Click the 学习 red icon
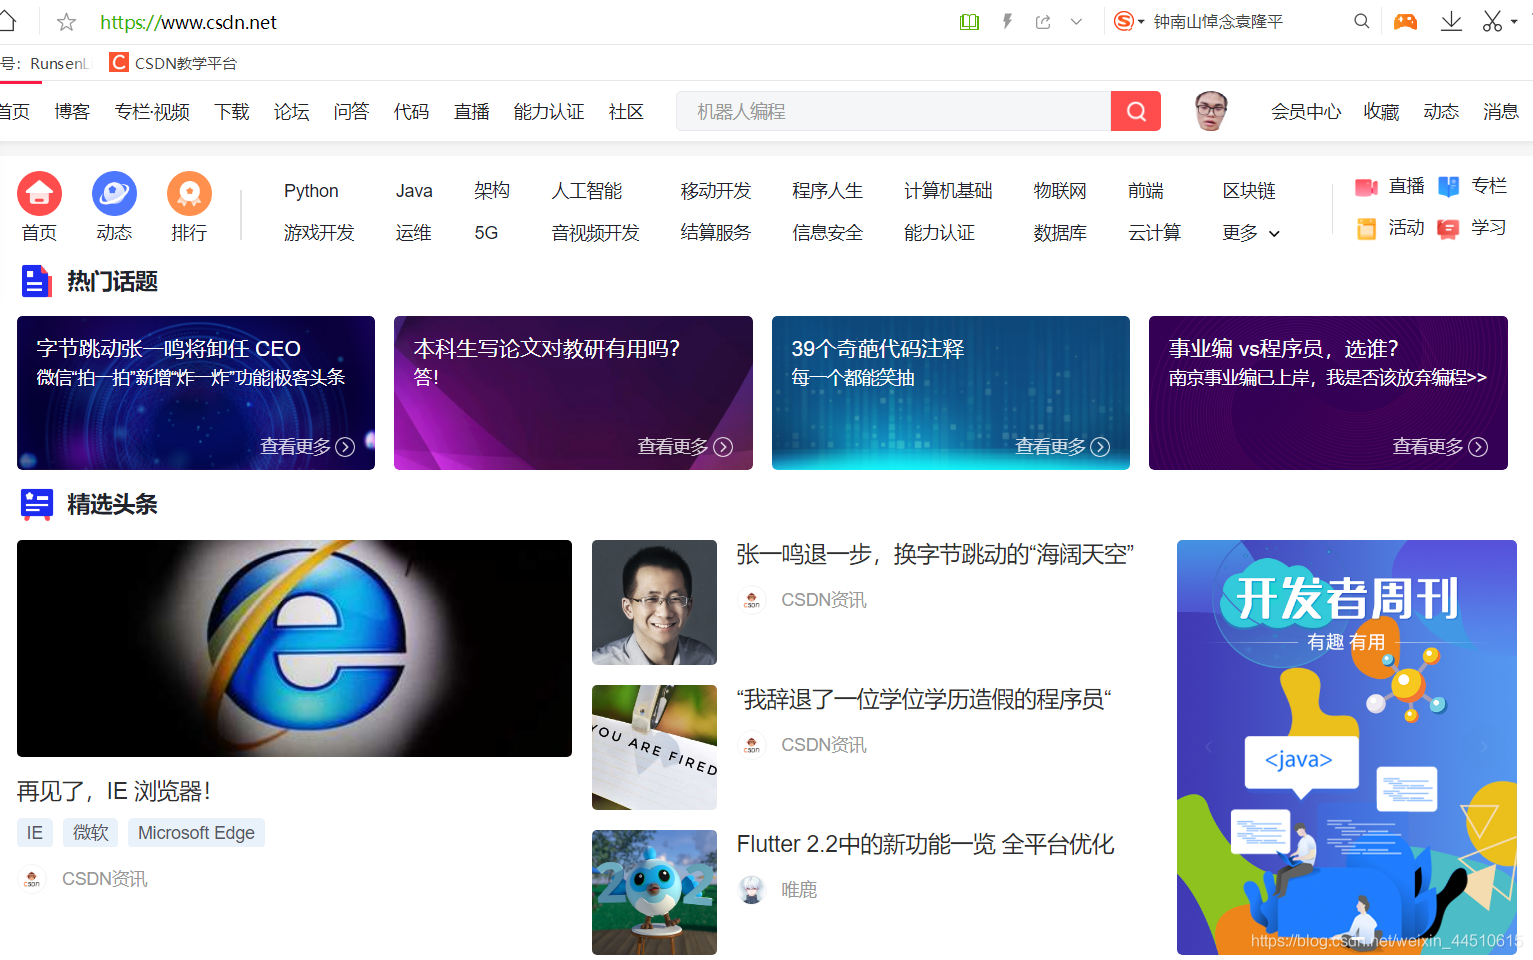 [x=1448, y=230]
